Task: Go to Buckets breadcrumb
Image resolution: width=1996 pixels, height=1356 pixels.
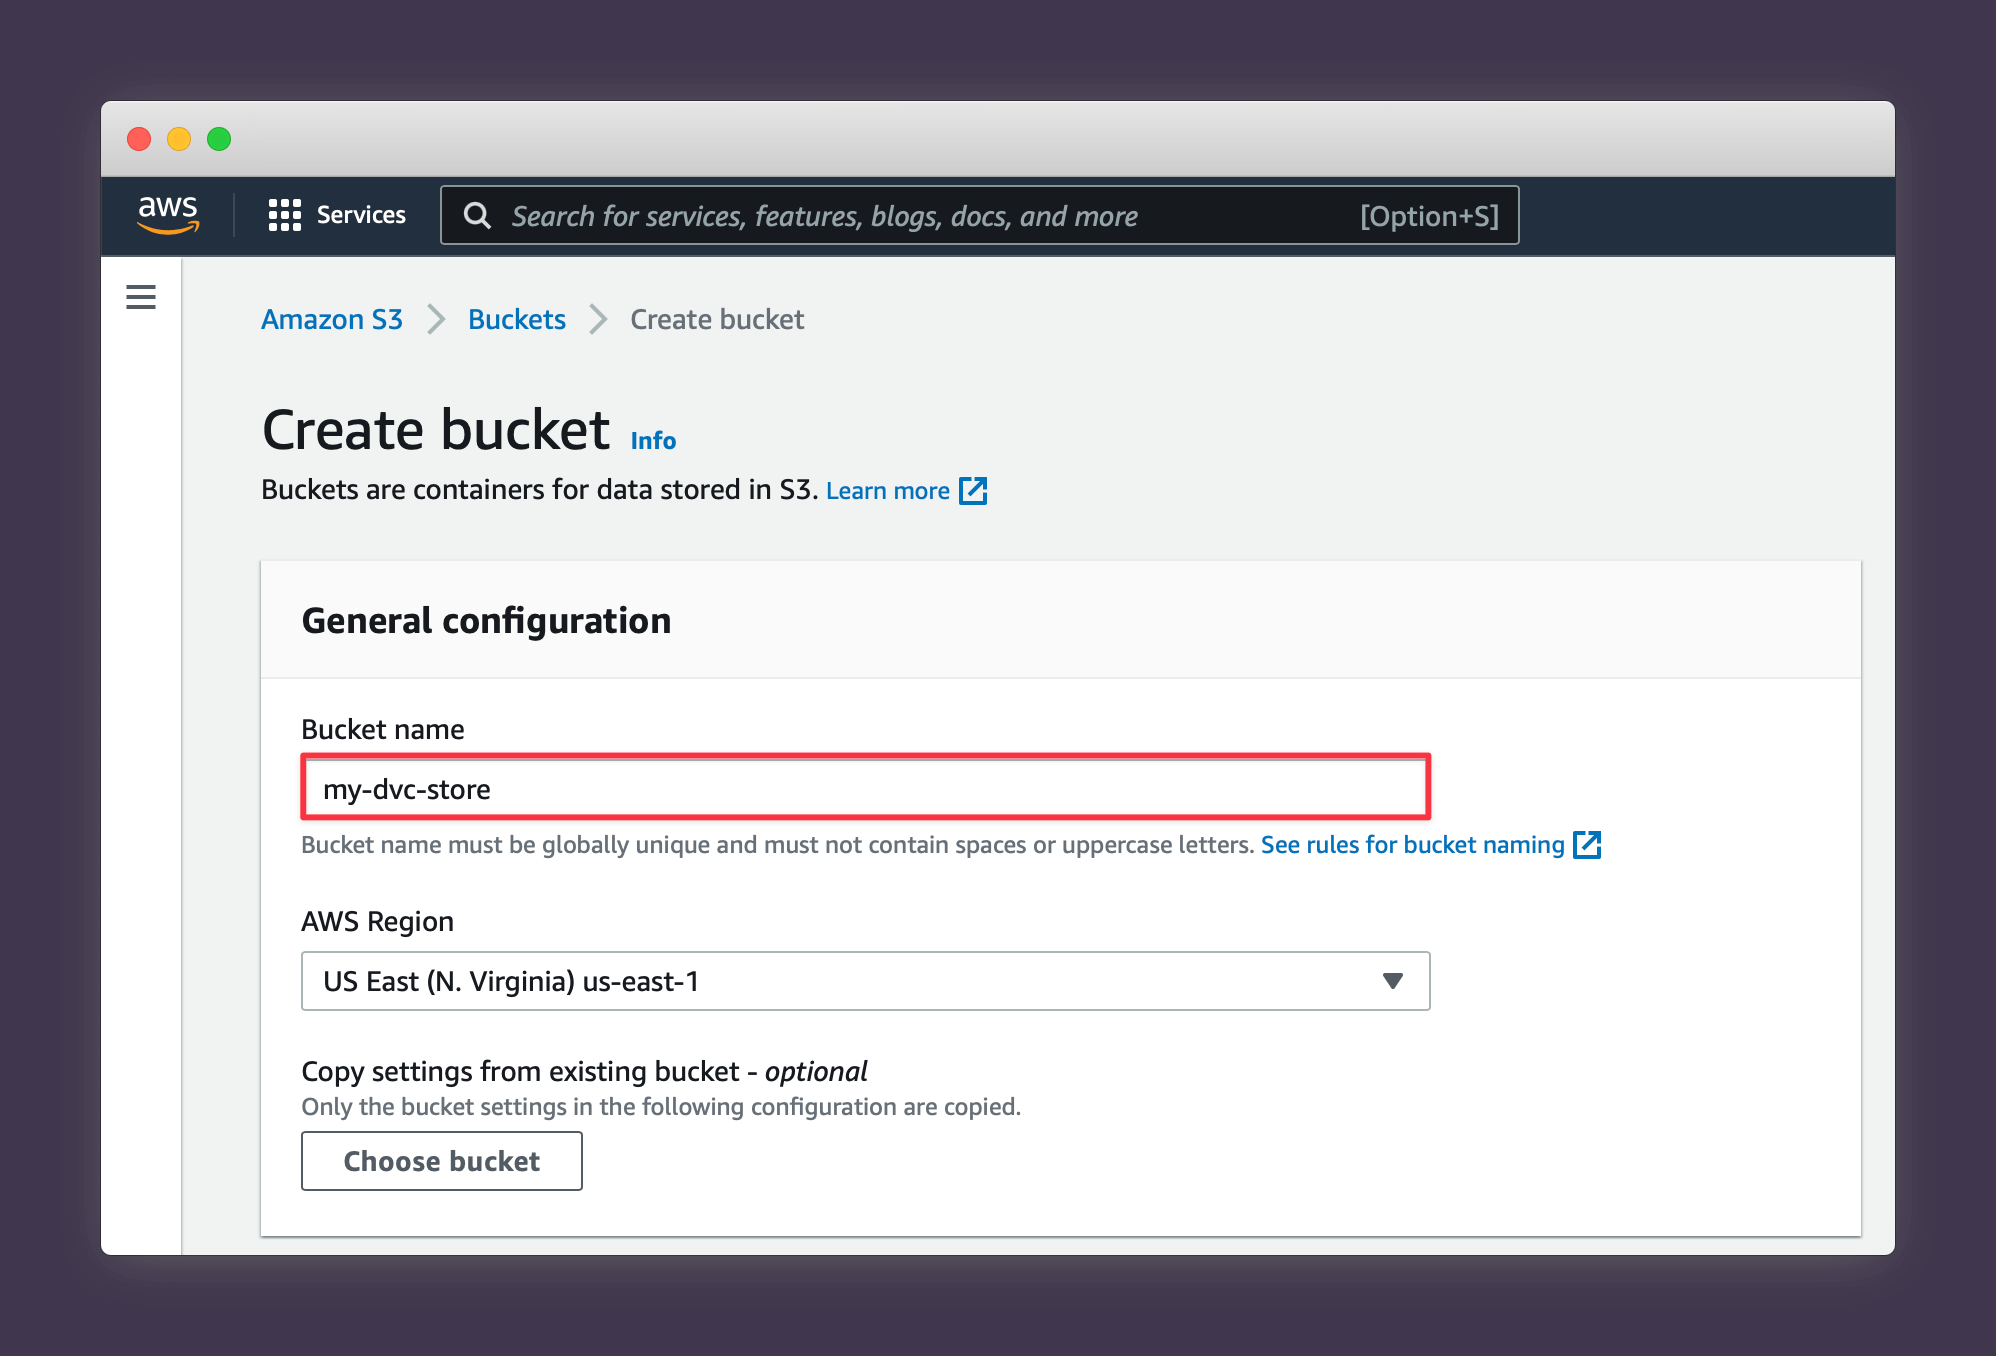Action: pyautogui.click(x=517, y=319)
